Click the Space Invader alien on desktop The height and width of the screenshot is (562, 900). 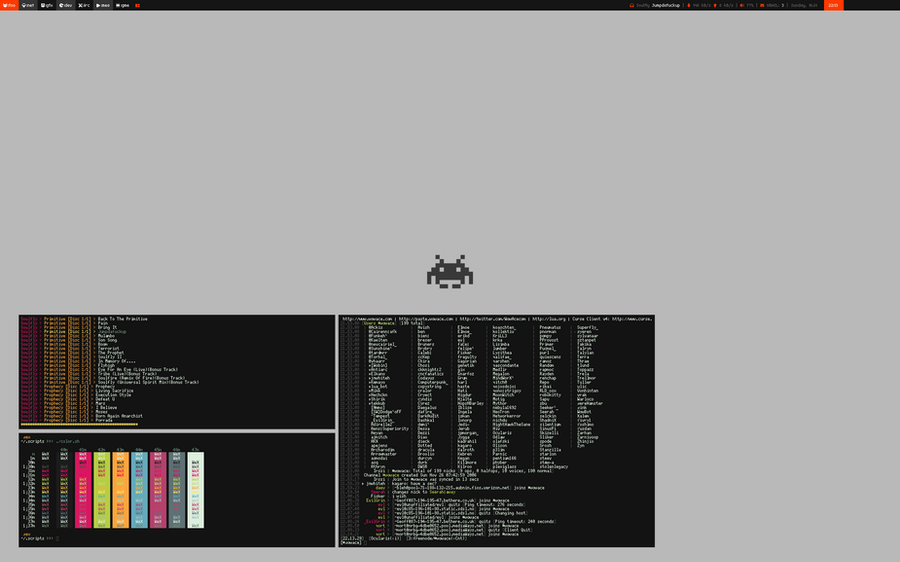450,272
